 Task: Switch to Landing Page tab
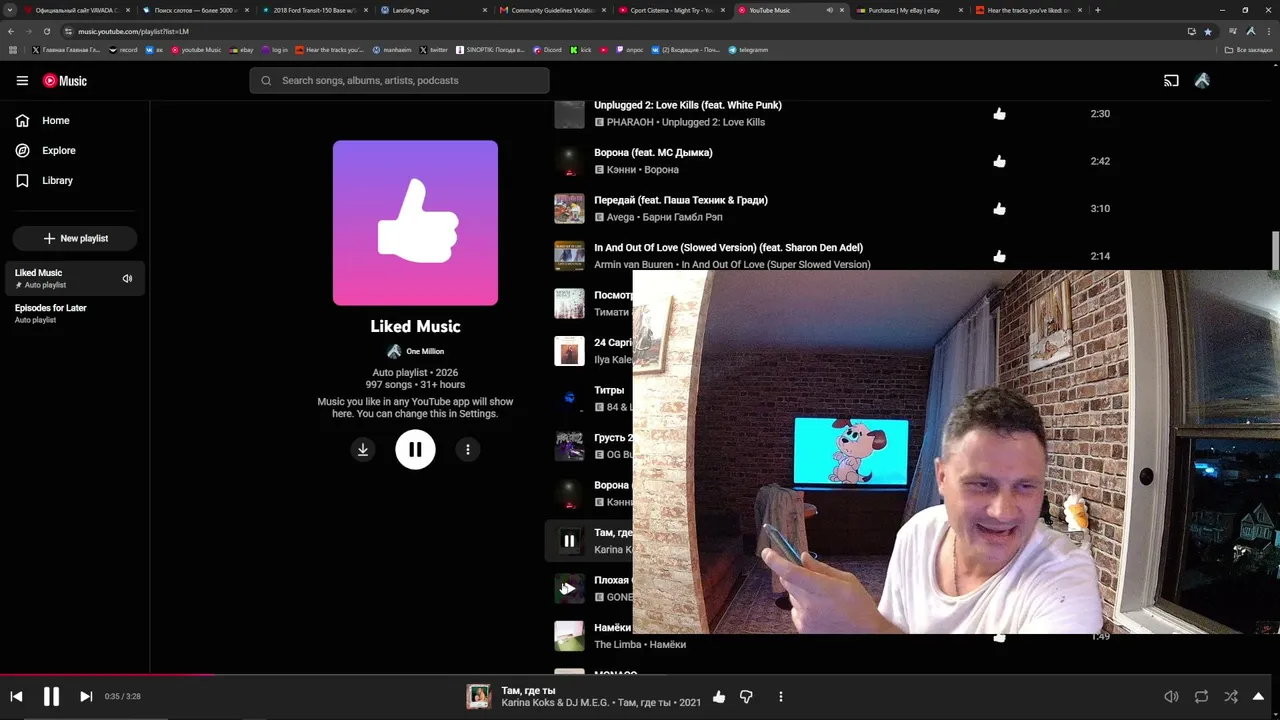point(433,10)
